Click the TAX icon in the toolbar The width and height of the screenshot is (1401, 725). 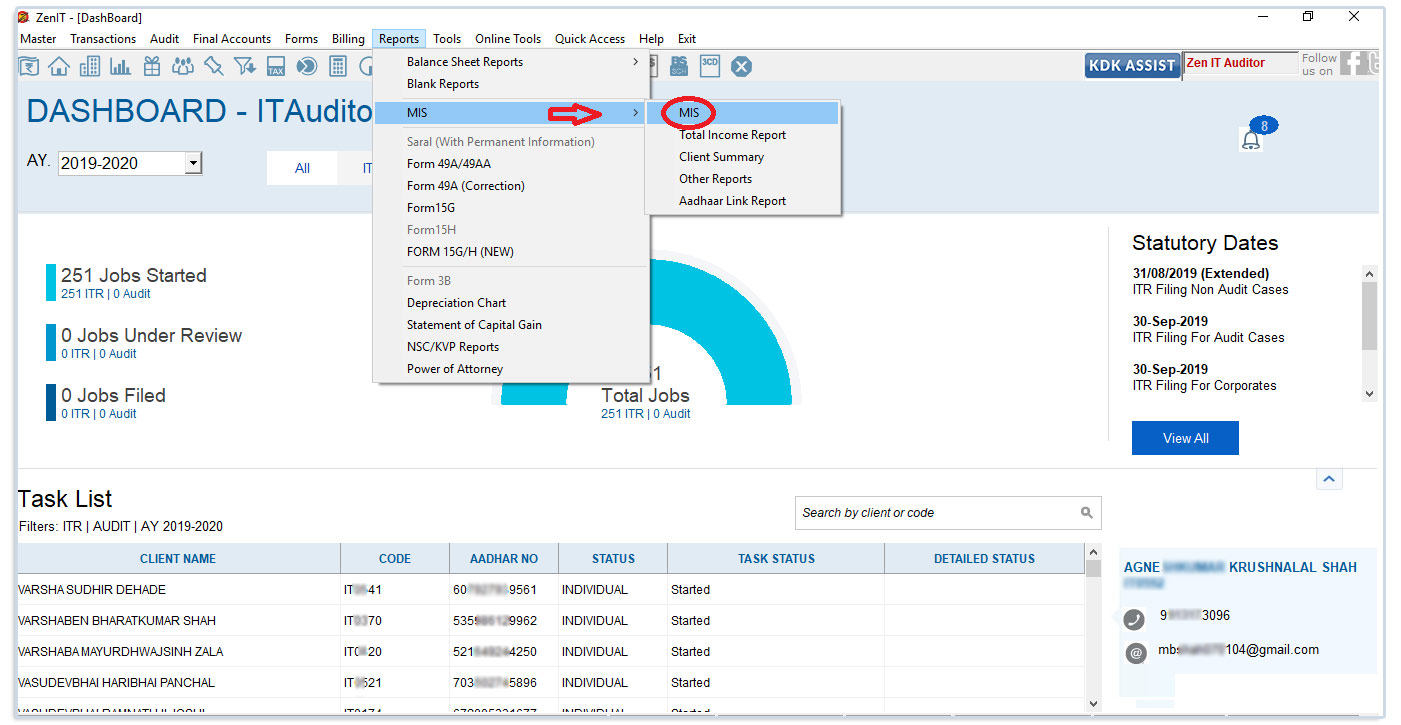[276, 66]
